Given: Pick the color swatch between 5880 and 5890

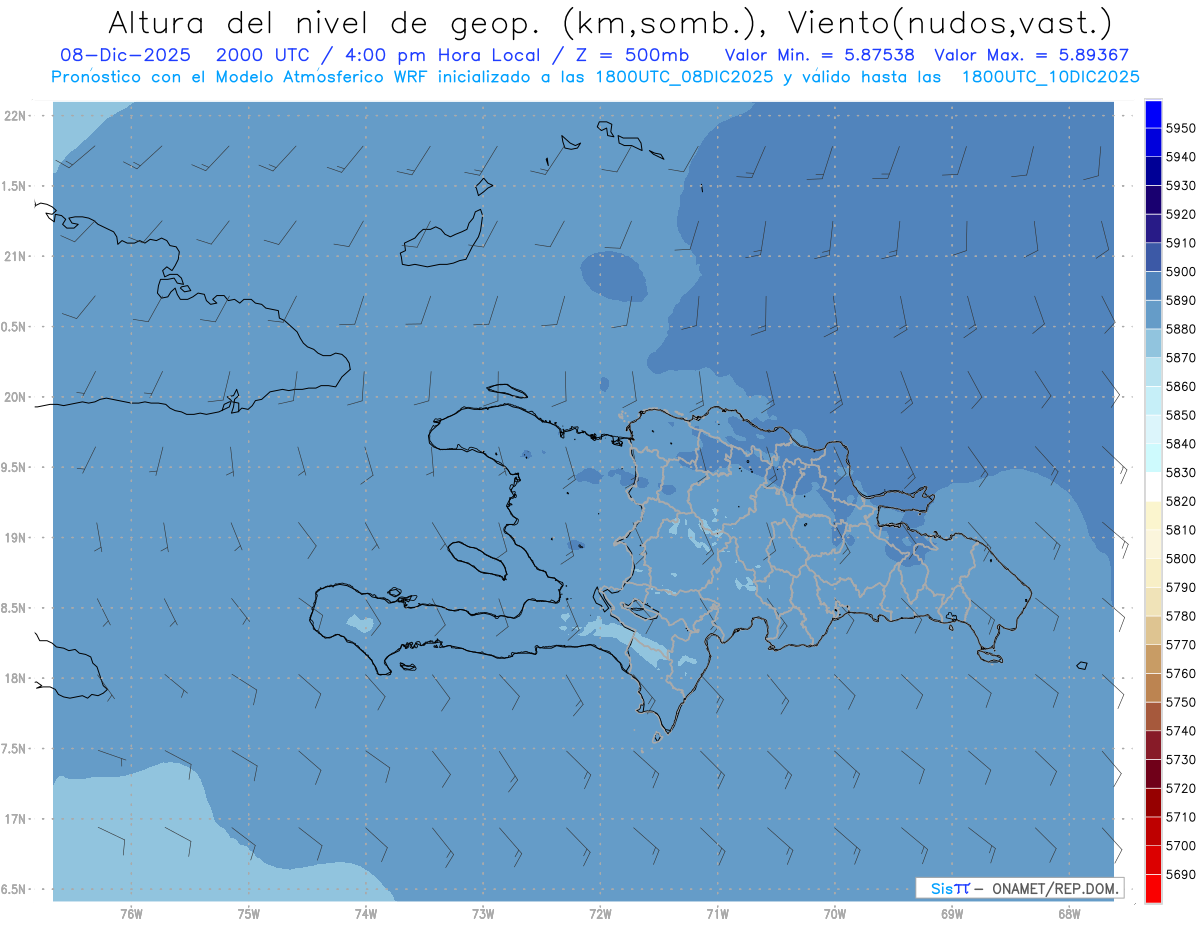Looking at the screenshot, I should click(1153, 315).
